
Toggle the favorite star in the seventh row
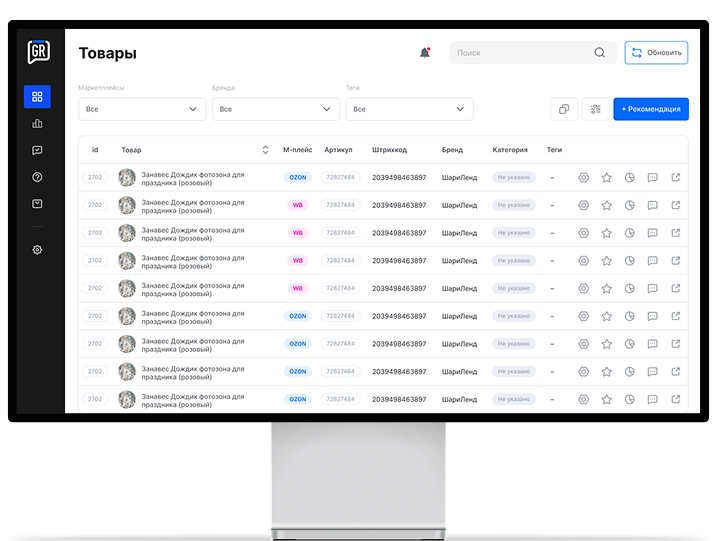click(606, 344)
